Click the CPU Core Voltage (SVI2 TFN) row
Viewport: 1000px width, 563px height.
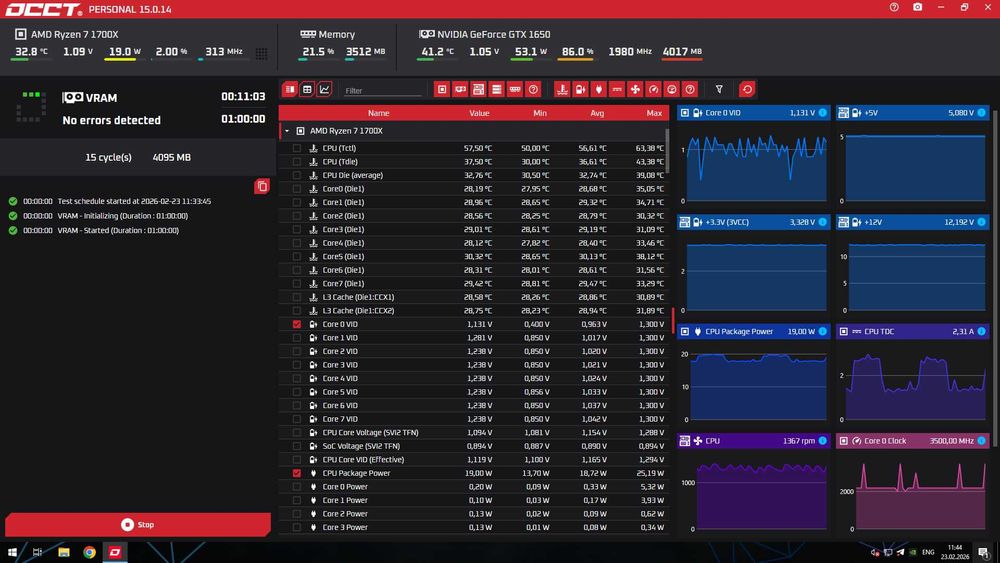click(x=473, y=432)
